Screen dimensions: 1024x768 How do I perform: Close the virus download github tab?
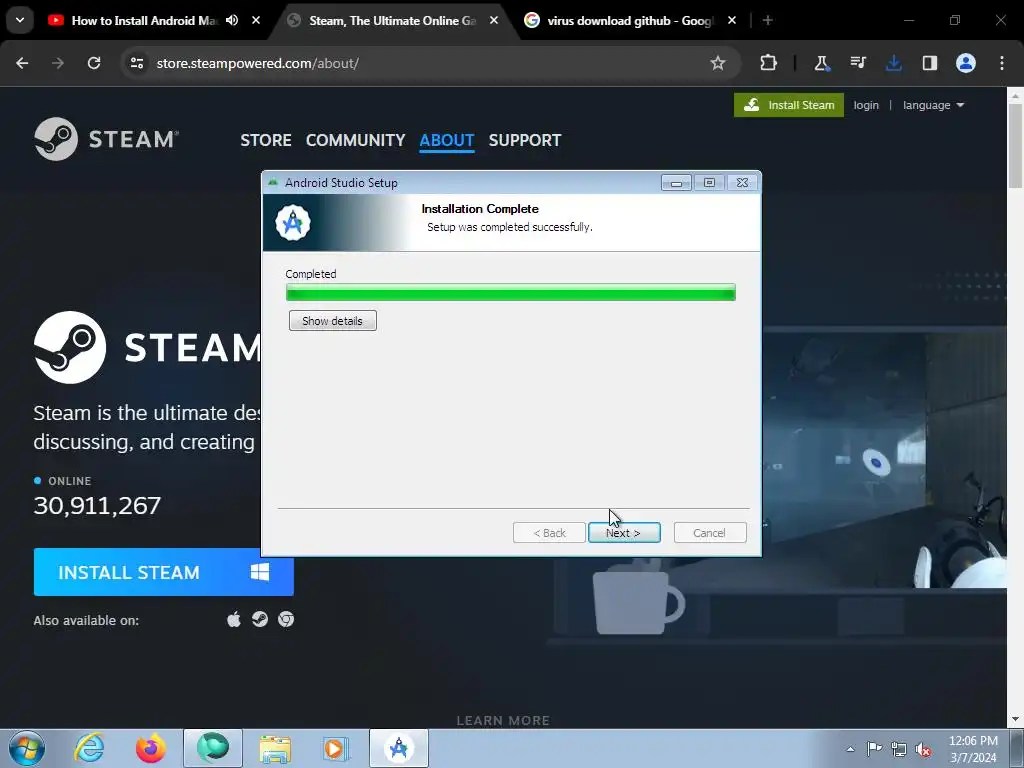click(731, 20)
